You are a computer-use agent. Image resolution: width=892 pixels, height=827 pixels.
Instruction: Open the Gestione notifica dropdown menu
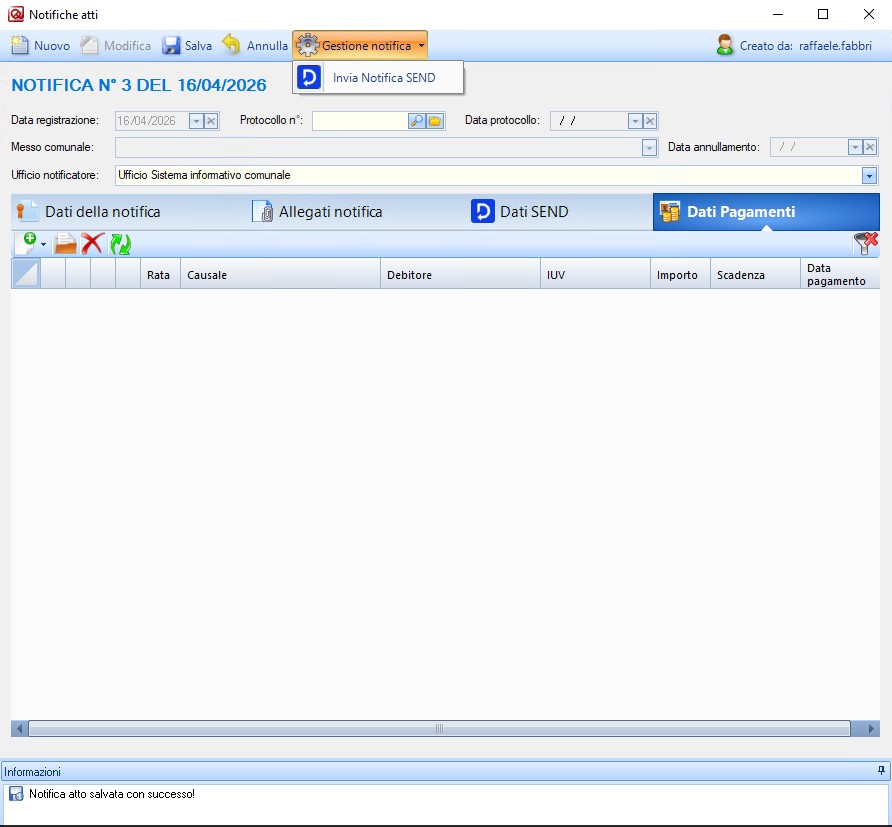(360, 46)
